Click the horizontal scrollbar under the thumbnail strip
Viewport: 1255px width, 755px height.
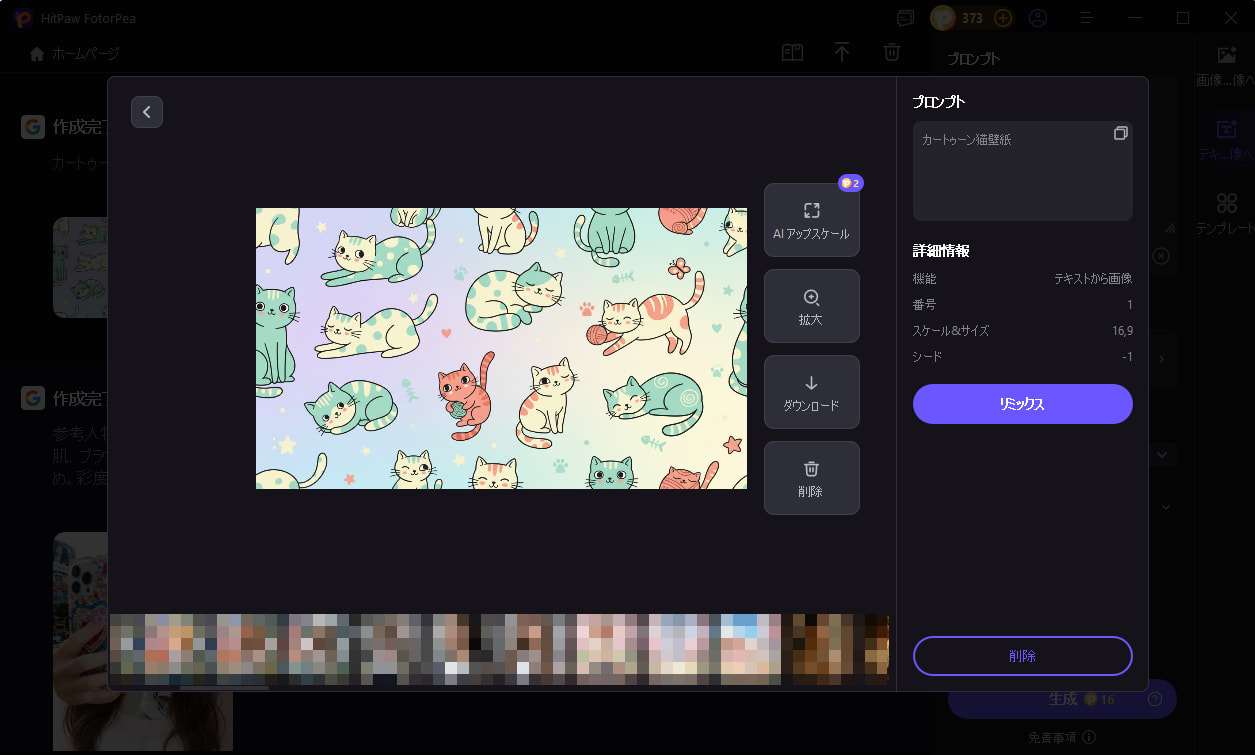(x=224, y=688)
